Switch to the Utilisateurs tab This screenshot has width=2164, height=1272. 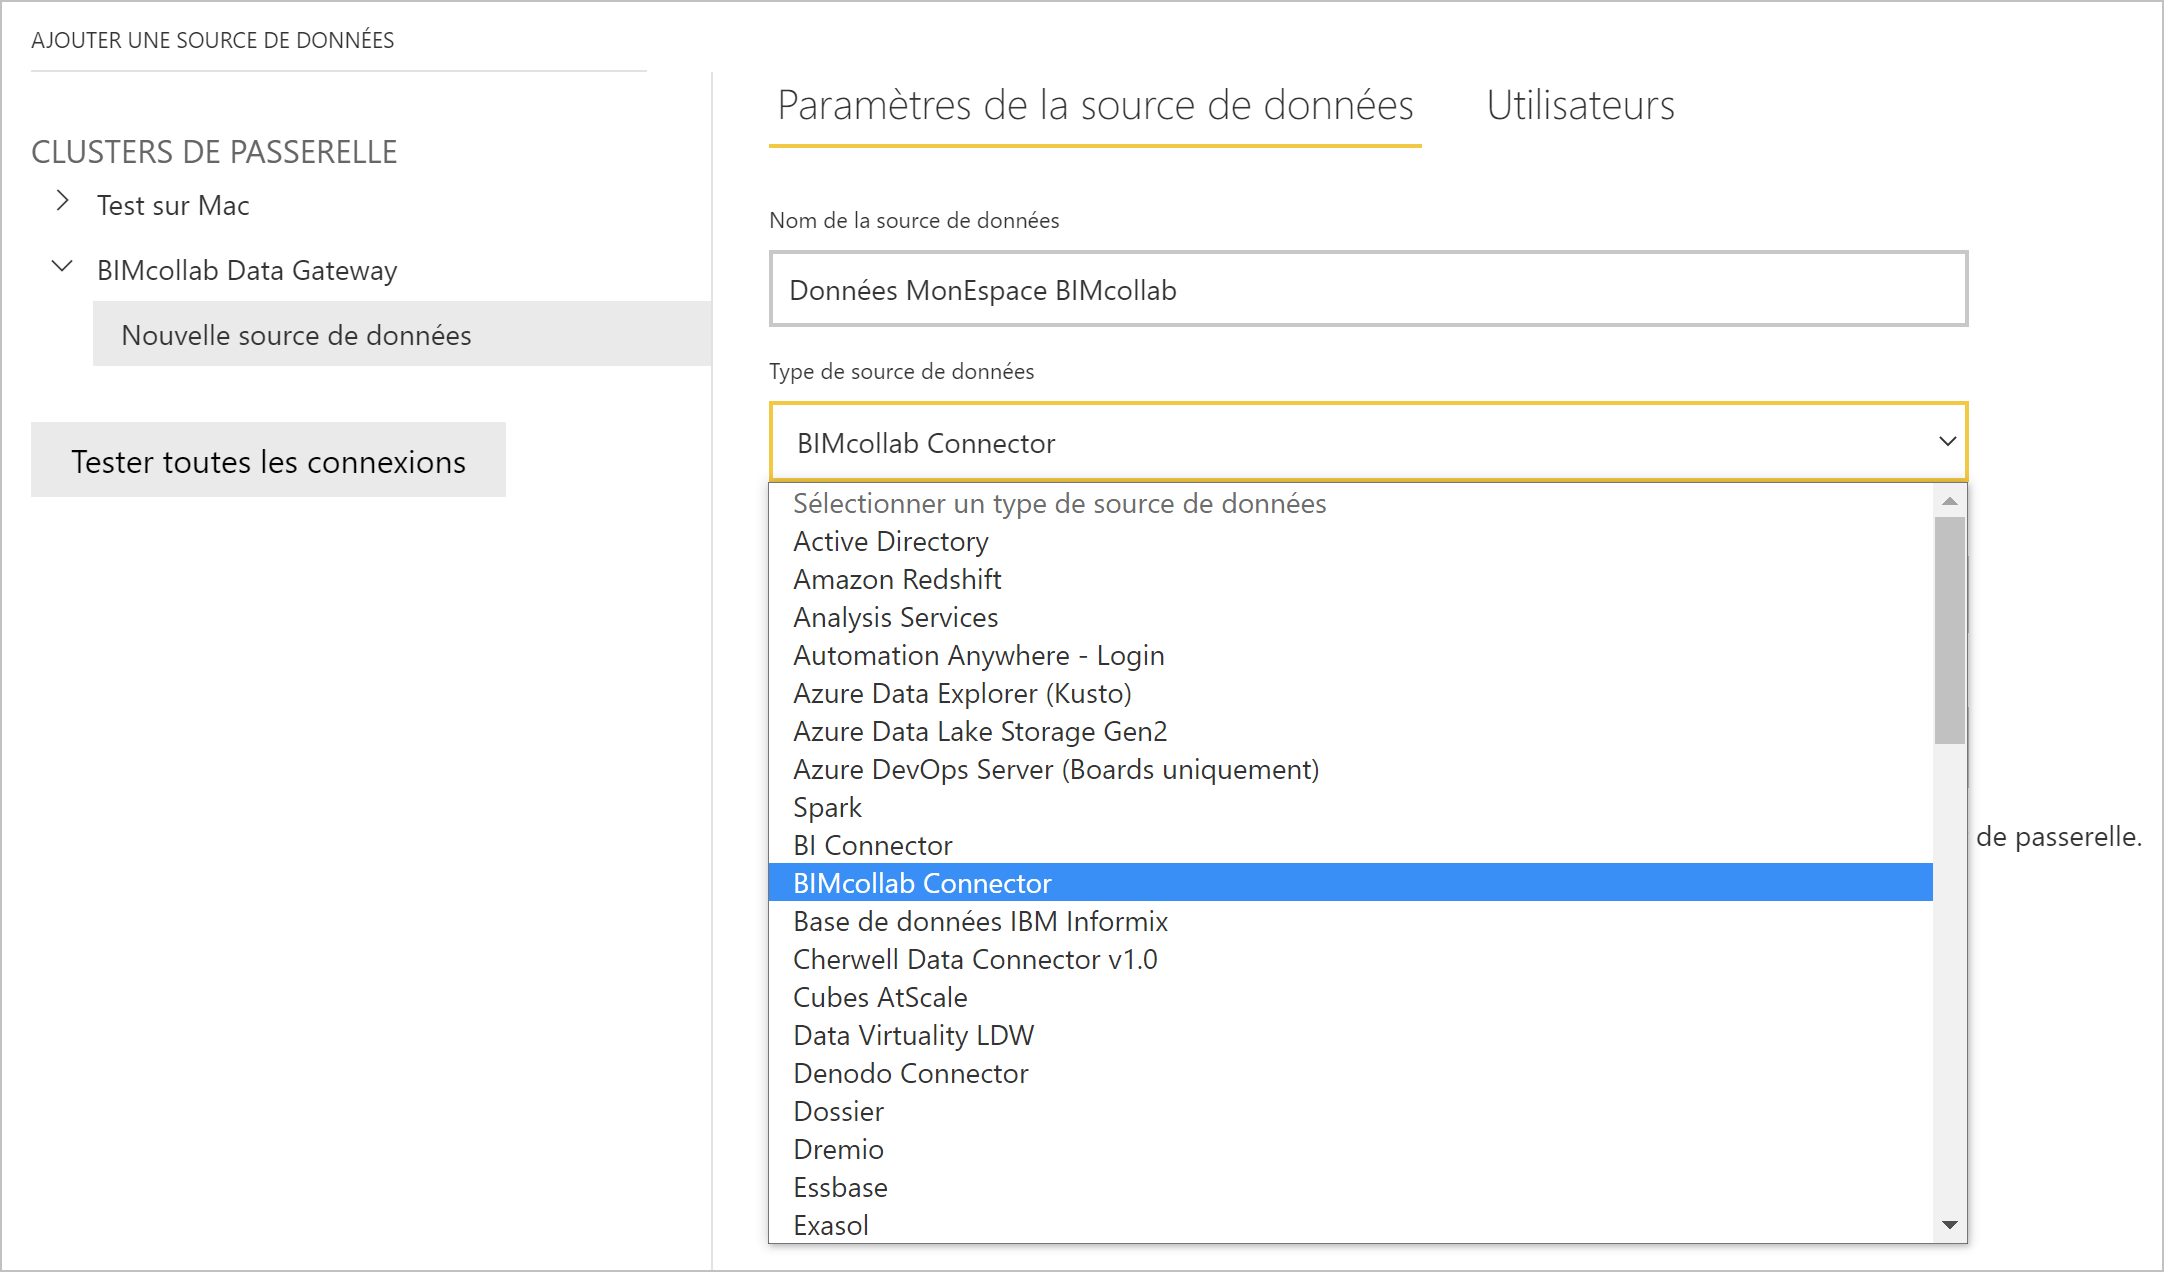coord(1580,105)
